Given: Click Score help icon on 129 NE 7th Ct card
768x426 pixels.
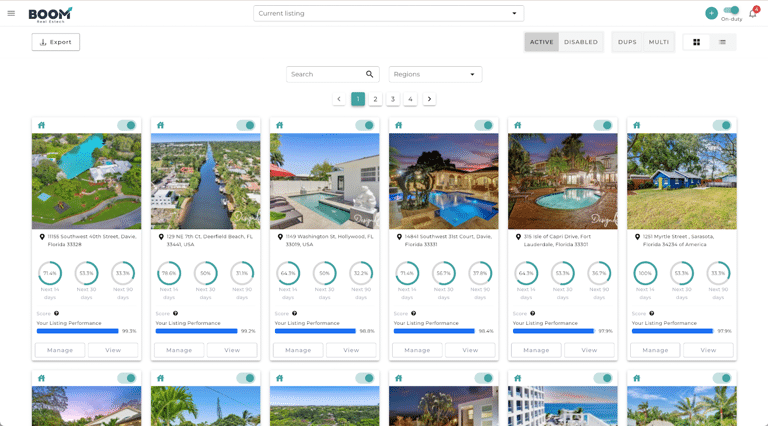Looking at the screenshot, I should [175, 313].
